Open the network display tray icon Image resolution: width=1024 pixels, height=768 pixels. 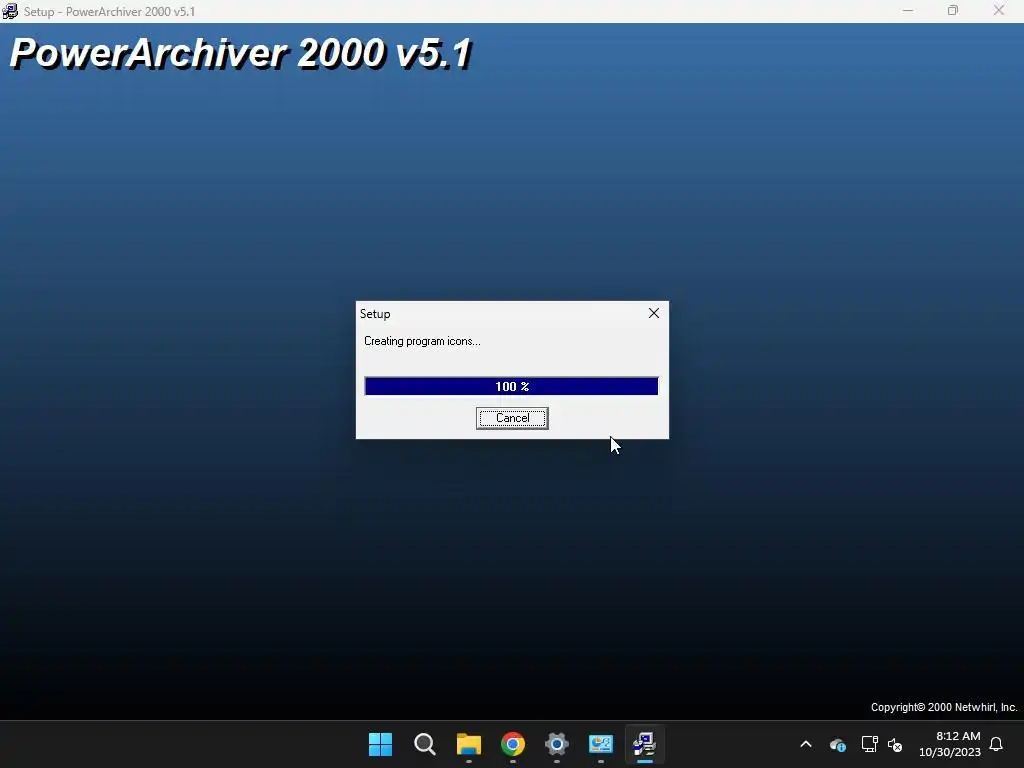869,744
